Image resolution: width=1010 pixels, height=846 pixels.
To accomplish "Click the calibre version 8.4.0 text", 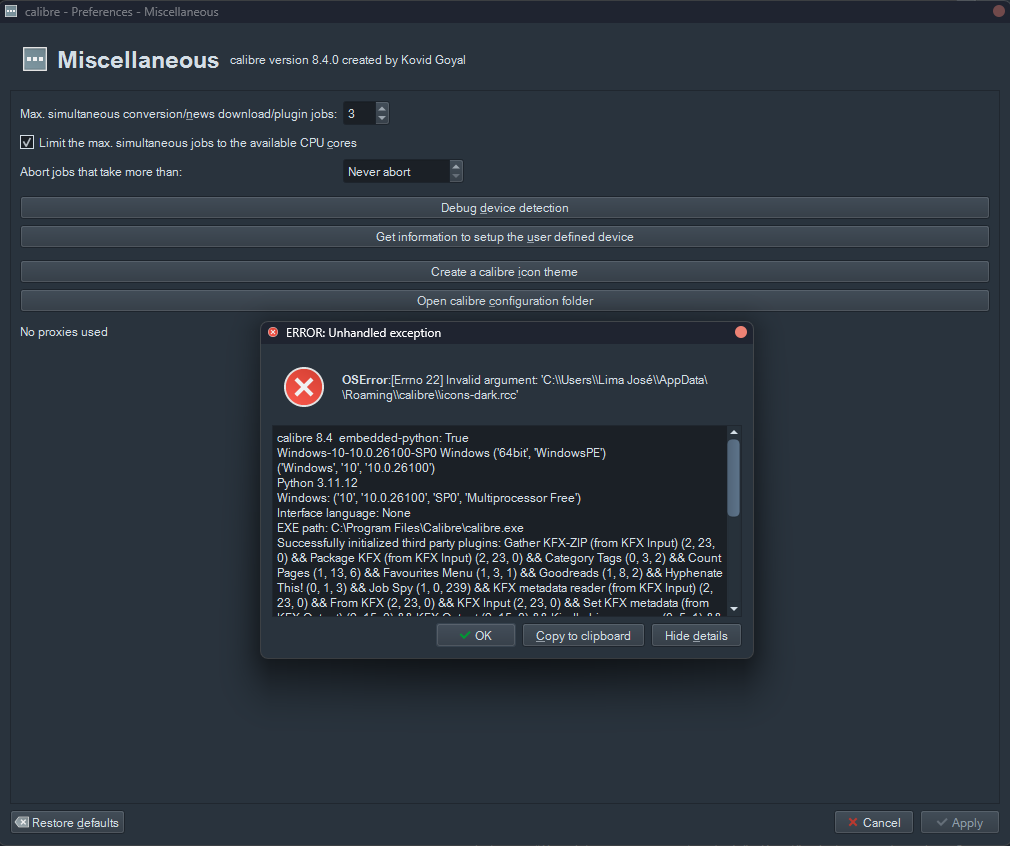I will pyautogui.click(x=348, y=60).
